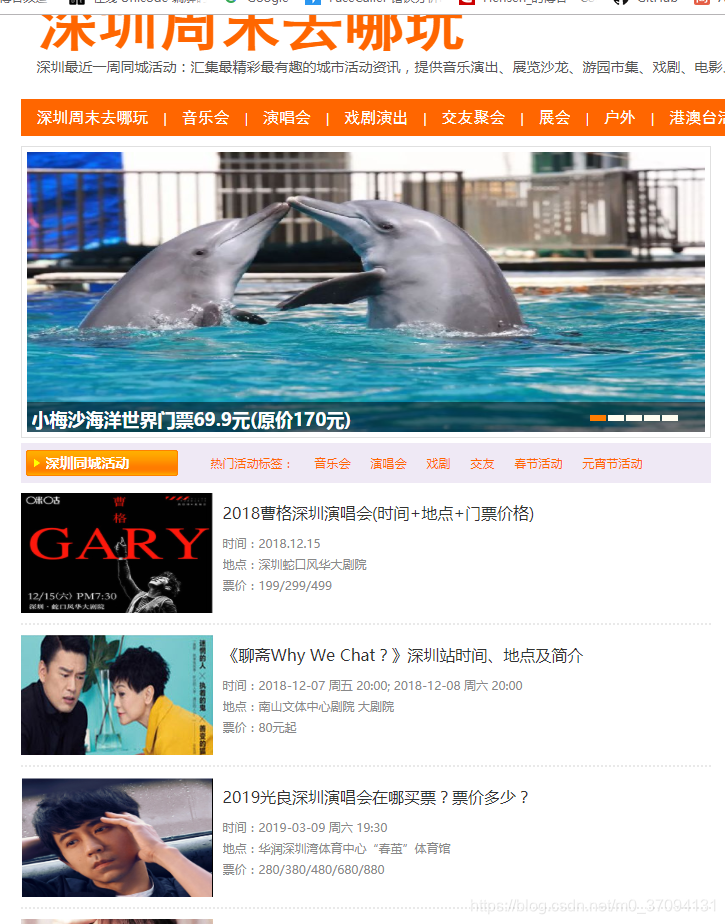Open the 2019光良深圳演唱会 article title
Image resolution: width=725 pixels, height=924 pixels.
(x=376, y=797)
